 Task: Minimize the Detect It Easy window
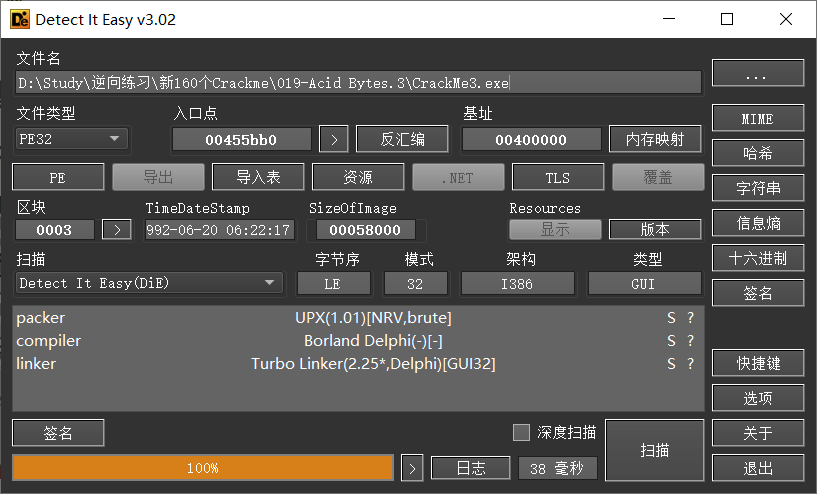click(x=669, y=19)
